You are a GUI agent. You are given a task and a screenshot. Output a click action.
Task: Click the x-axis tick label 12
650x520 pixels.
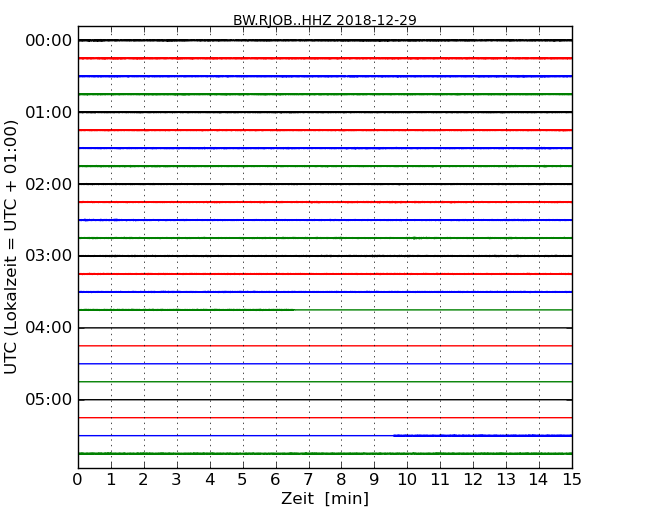point(473,480)
